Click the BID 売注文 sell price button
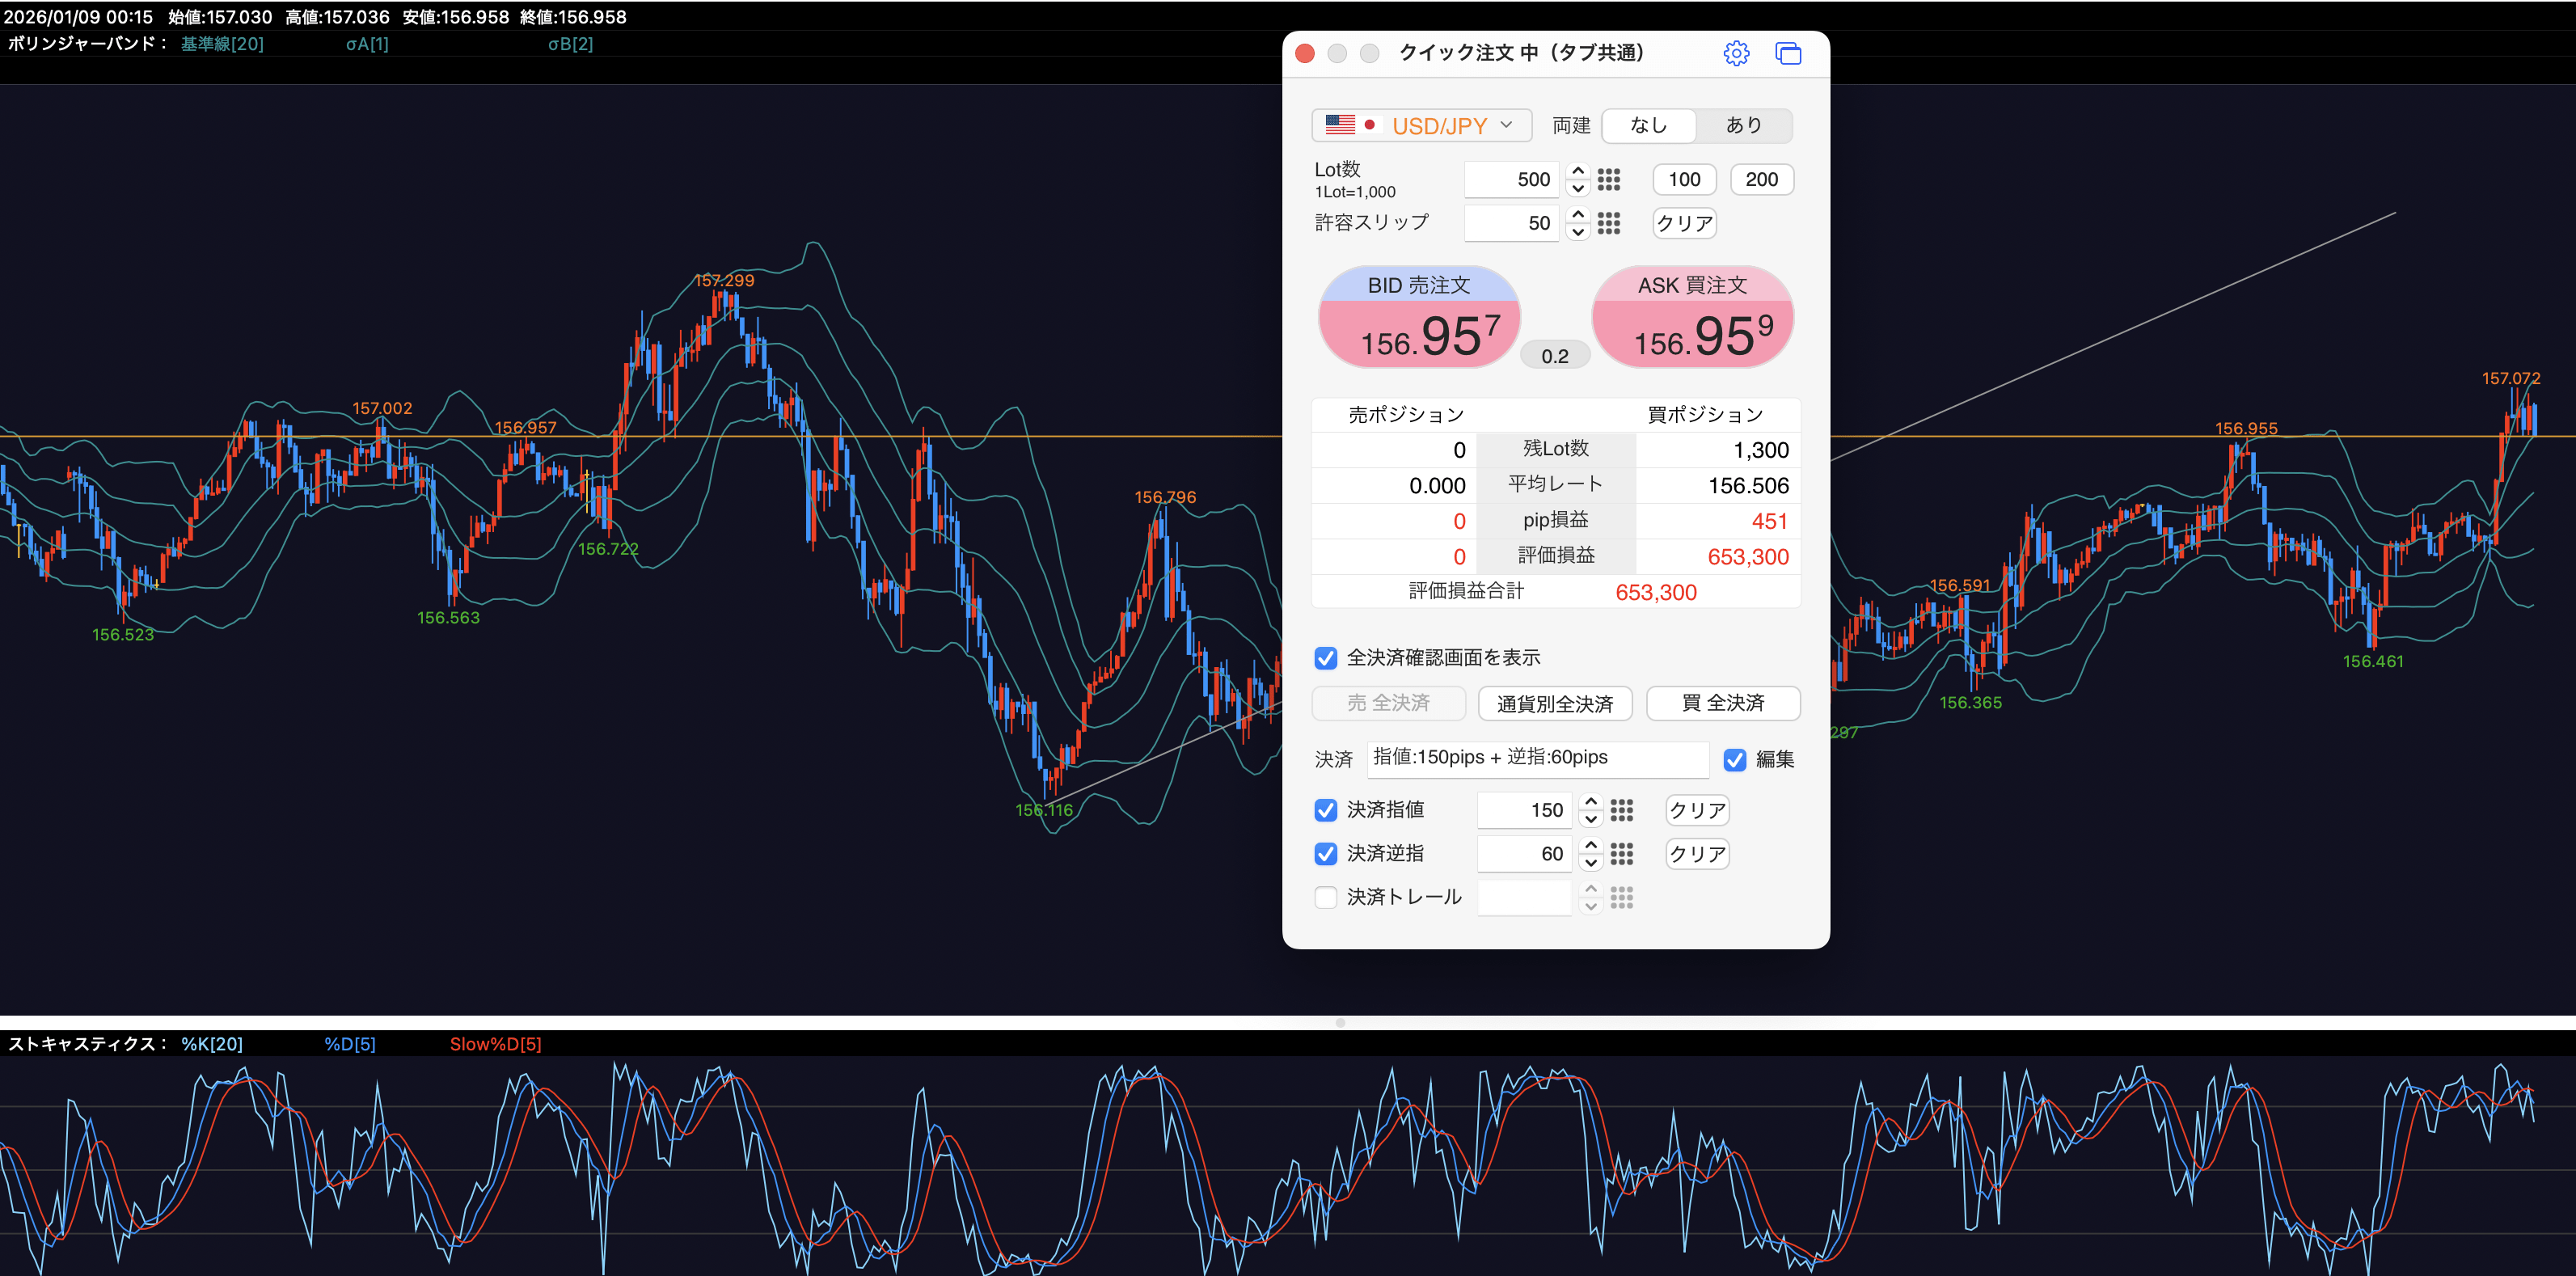Viewport: 2576px width, 1276px height. pos(1419,318)
